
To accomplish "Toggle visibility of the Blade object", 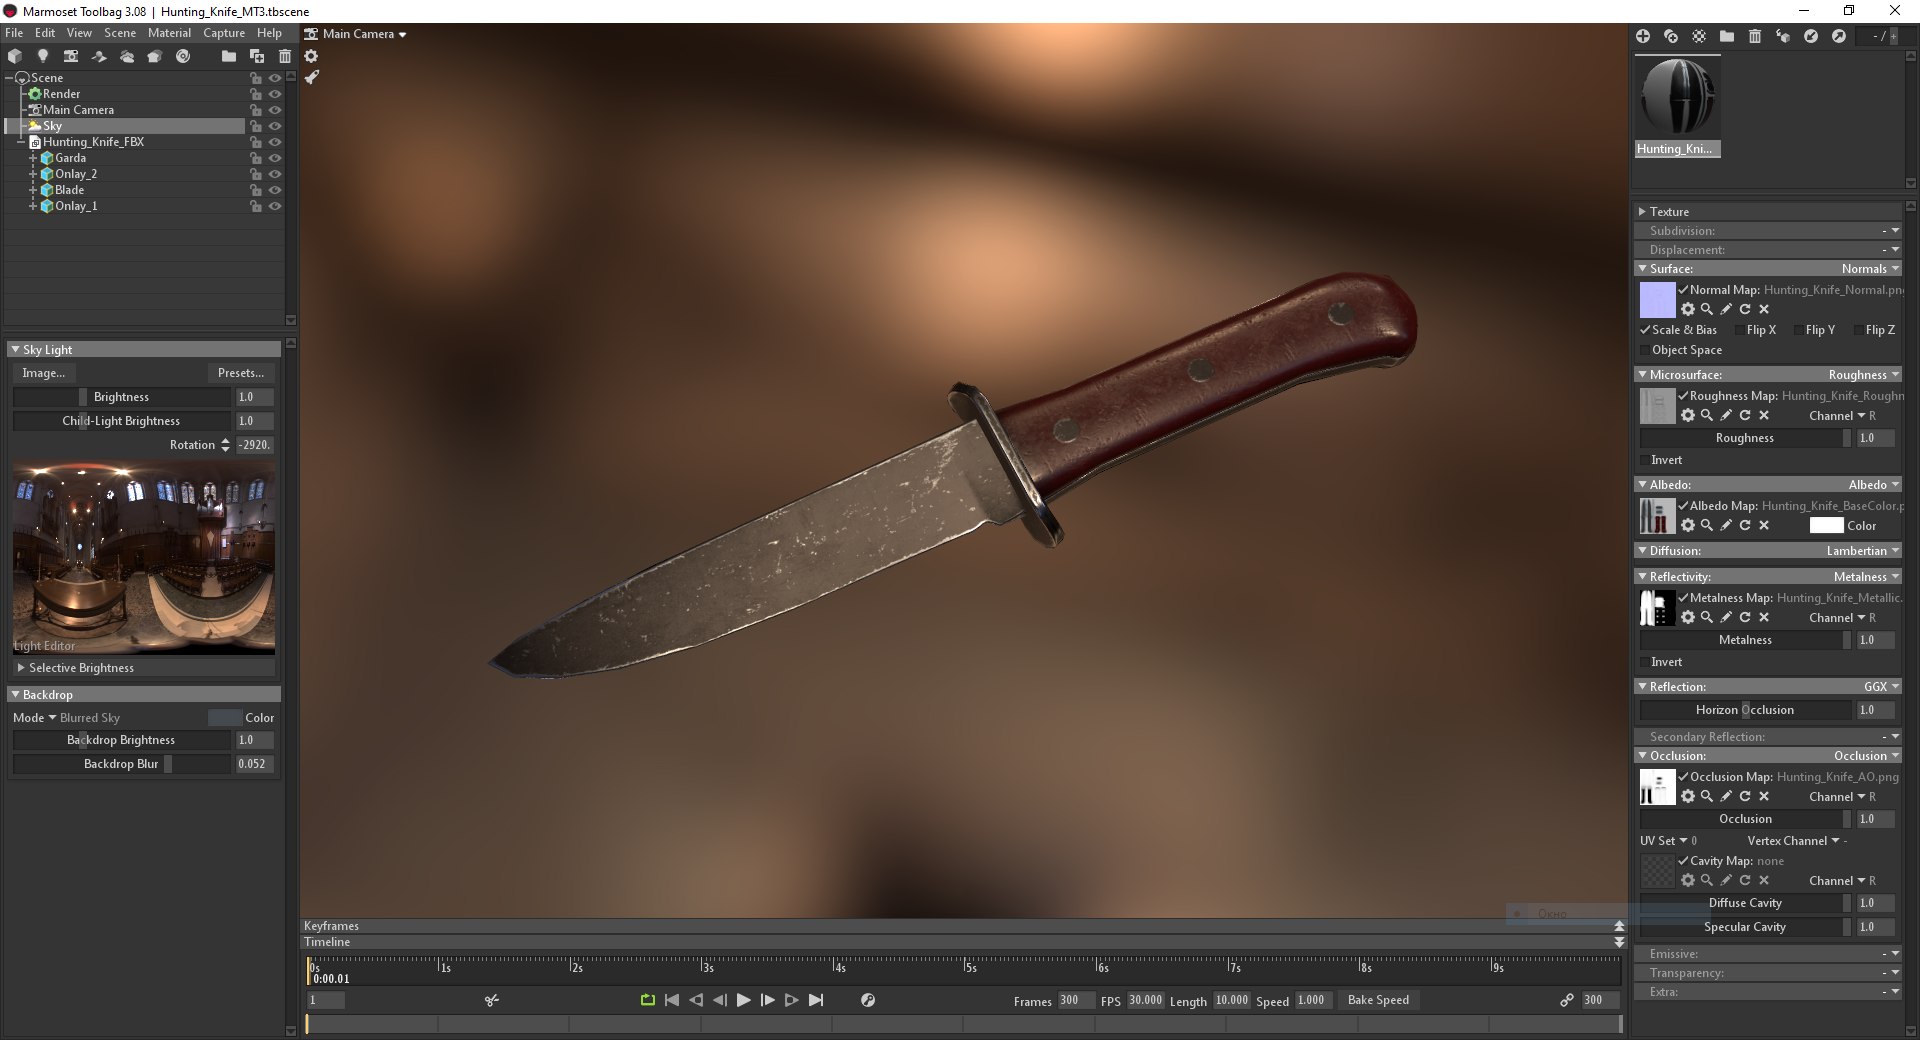I will point(275,190).
